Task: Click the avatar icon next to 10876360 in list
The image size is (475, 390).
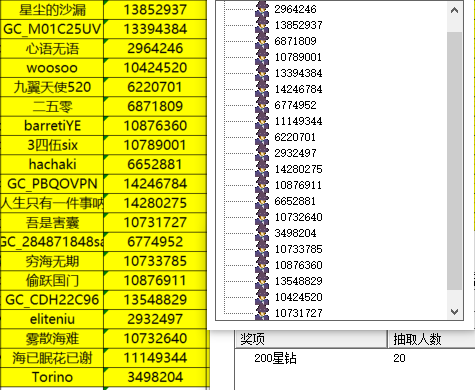Action: [262, 265]
